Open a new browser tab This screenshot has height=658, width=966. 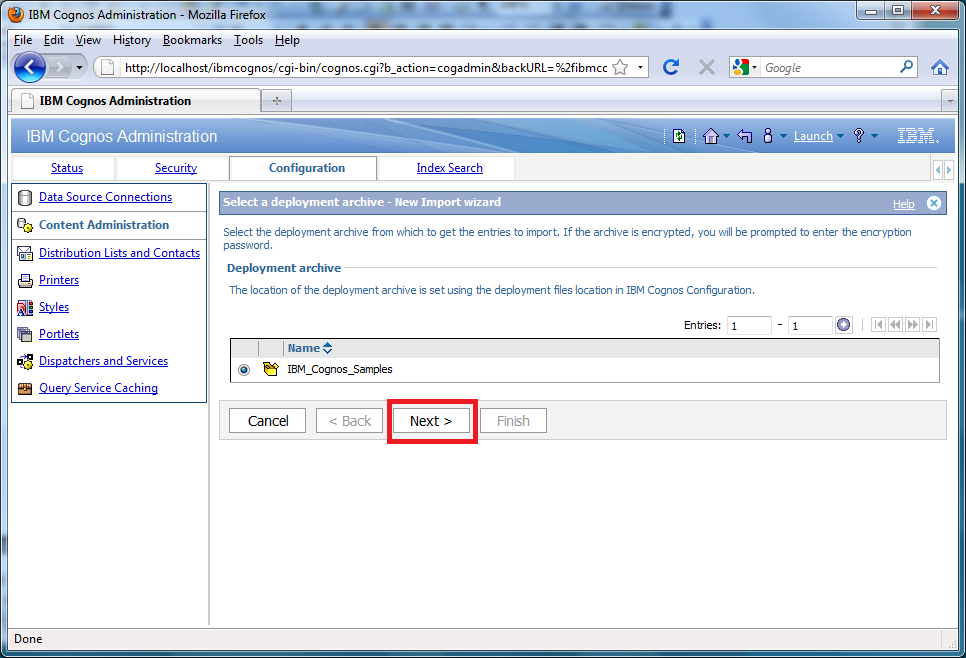[x=277, y=100]
